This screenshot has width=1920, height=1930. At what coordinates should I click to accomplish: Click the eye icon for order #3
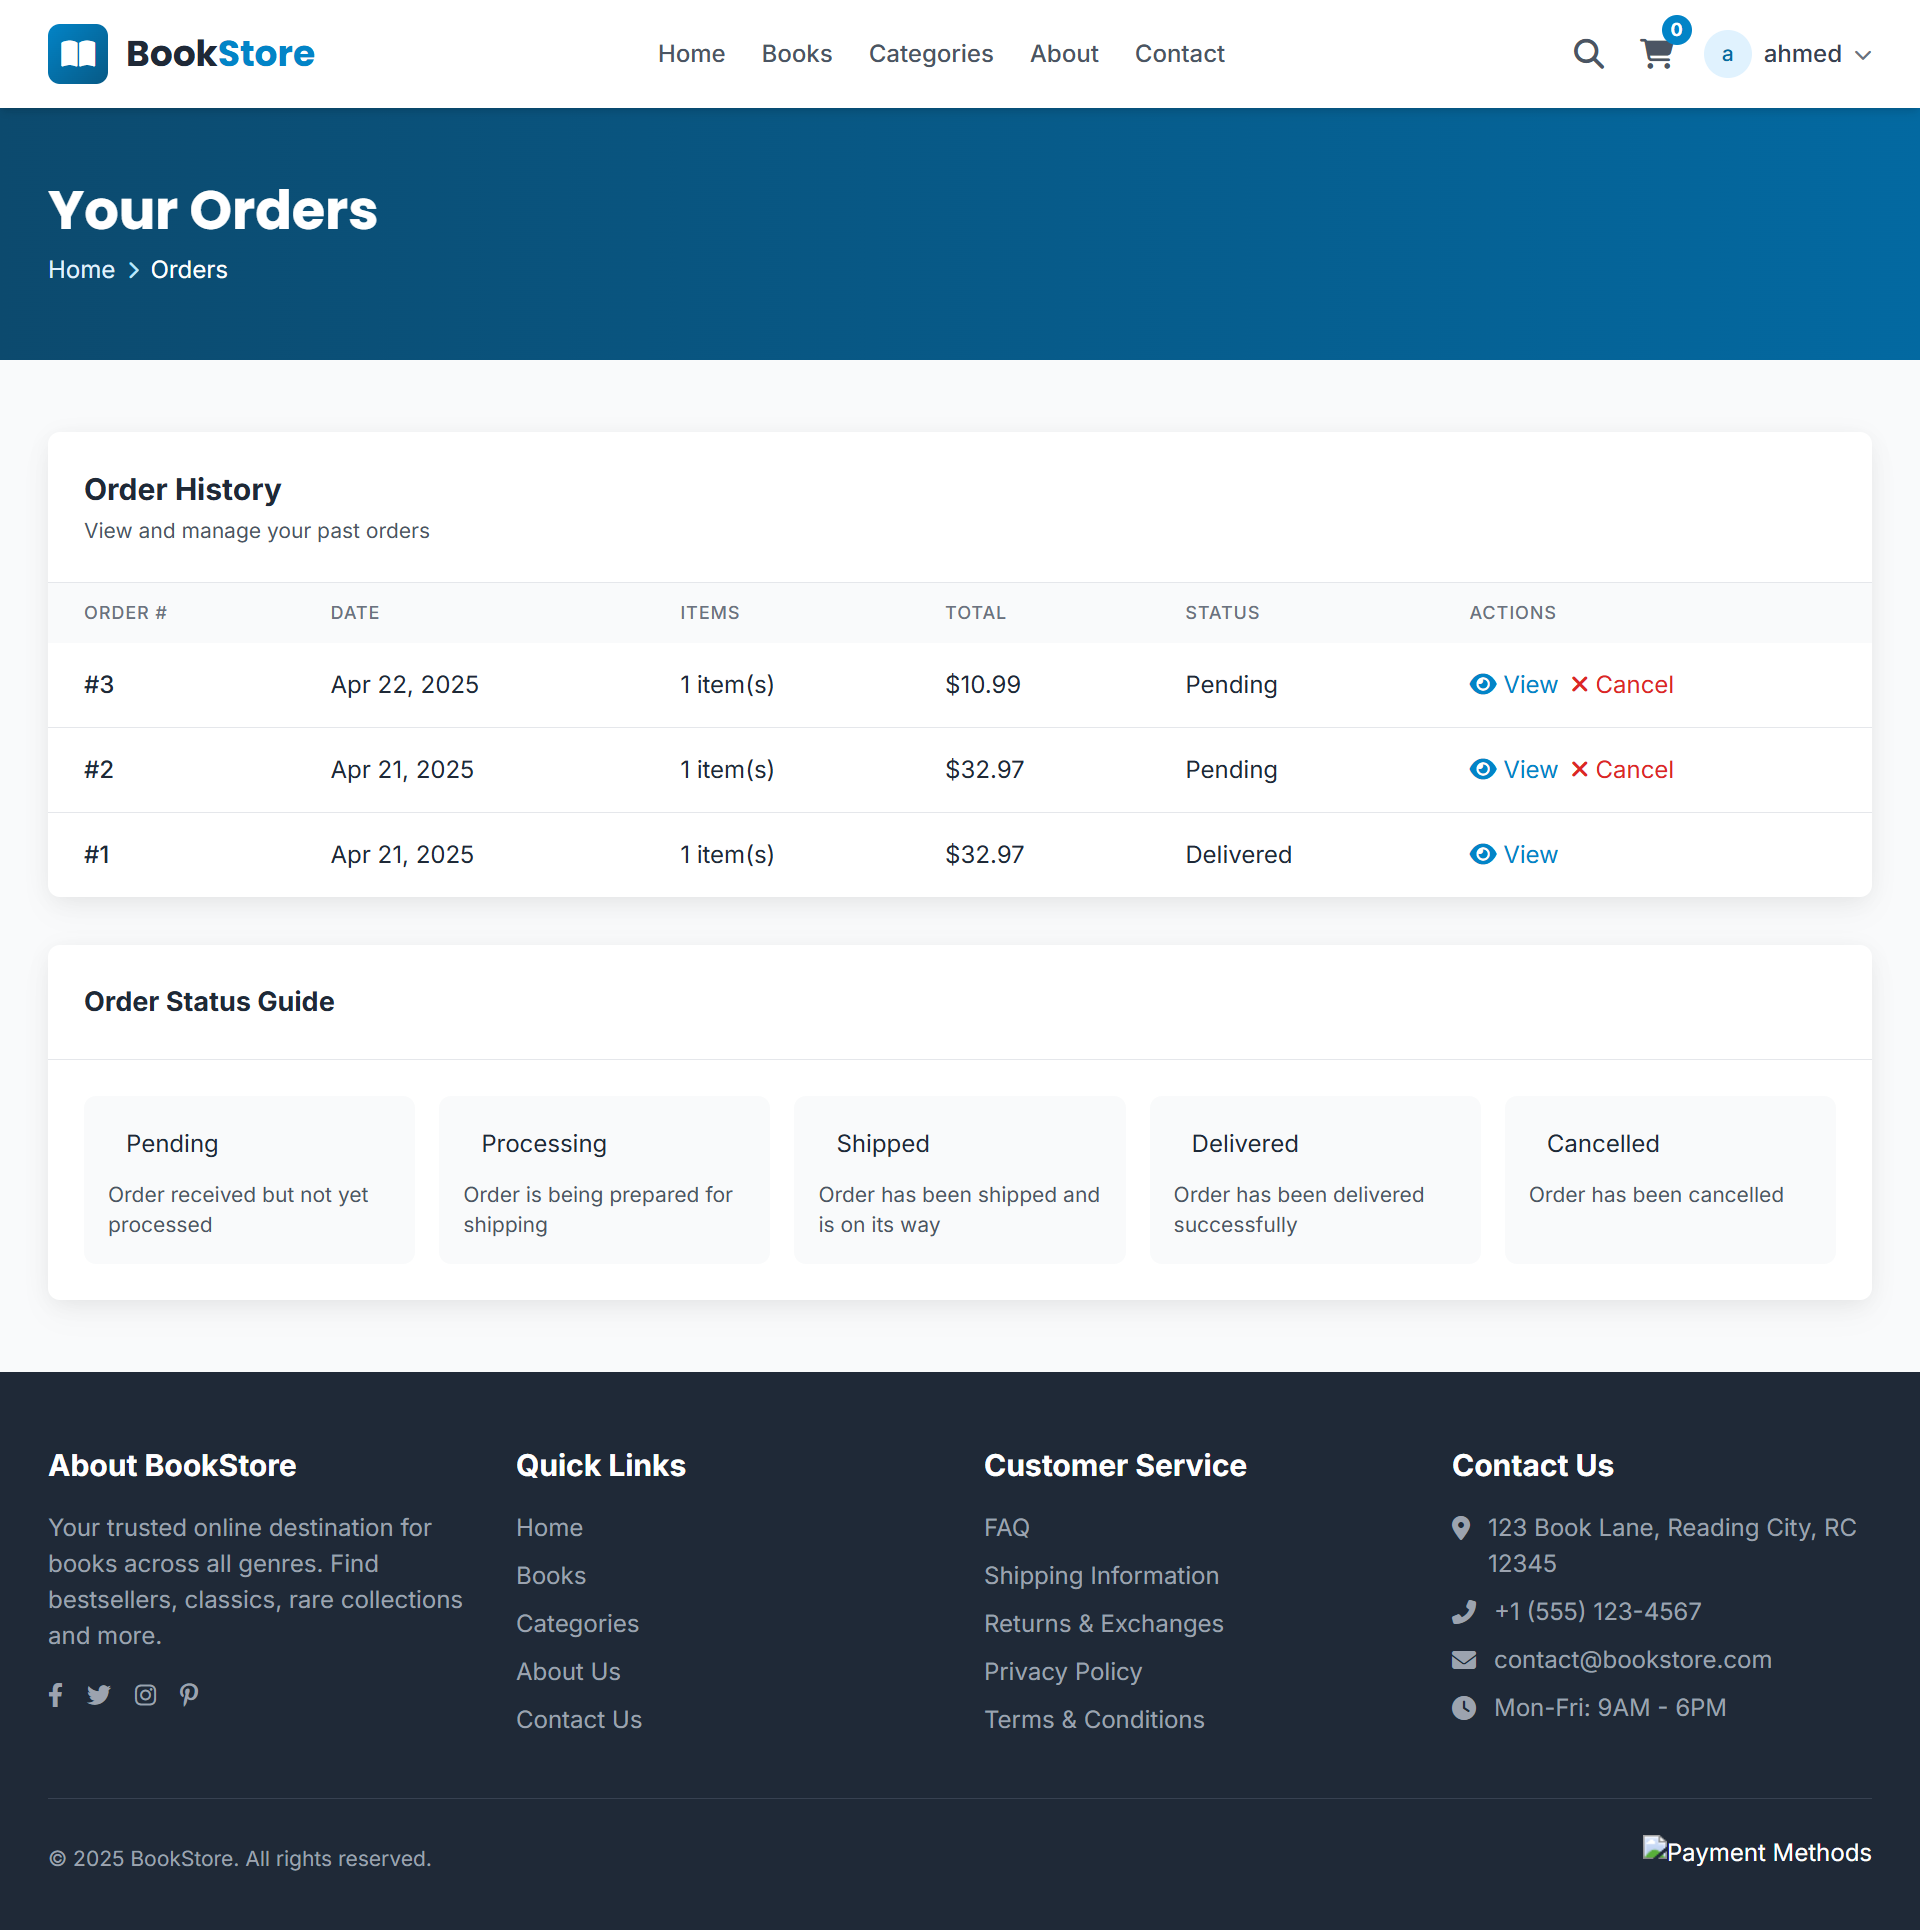click(x=1483, y=684)
